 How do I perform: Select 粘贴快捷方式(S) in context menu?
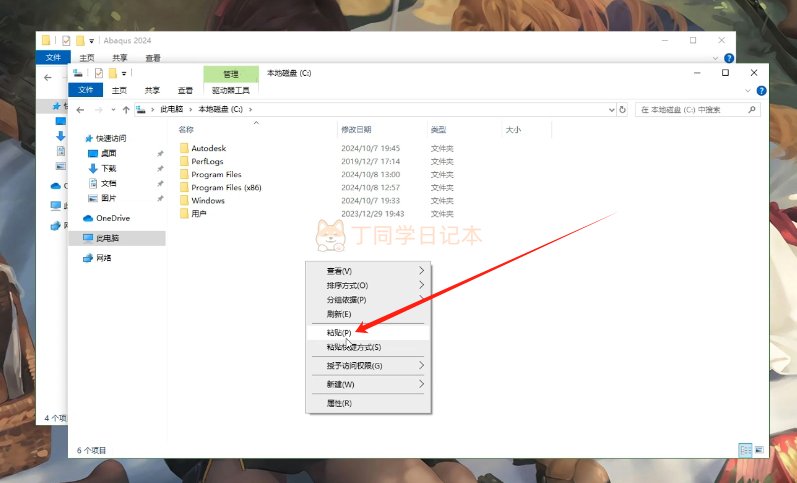click(368, 347)
